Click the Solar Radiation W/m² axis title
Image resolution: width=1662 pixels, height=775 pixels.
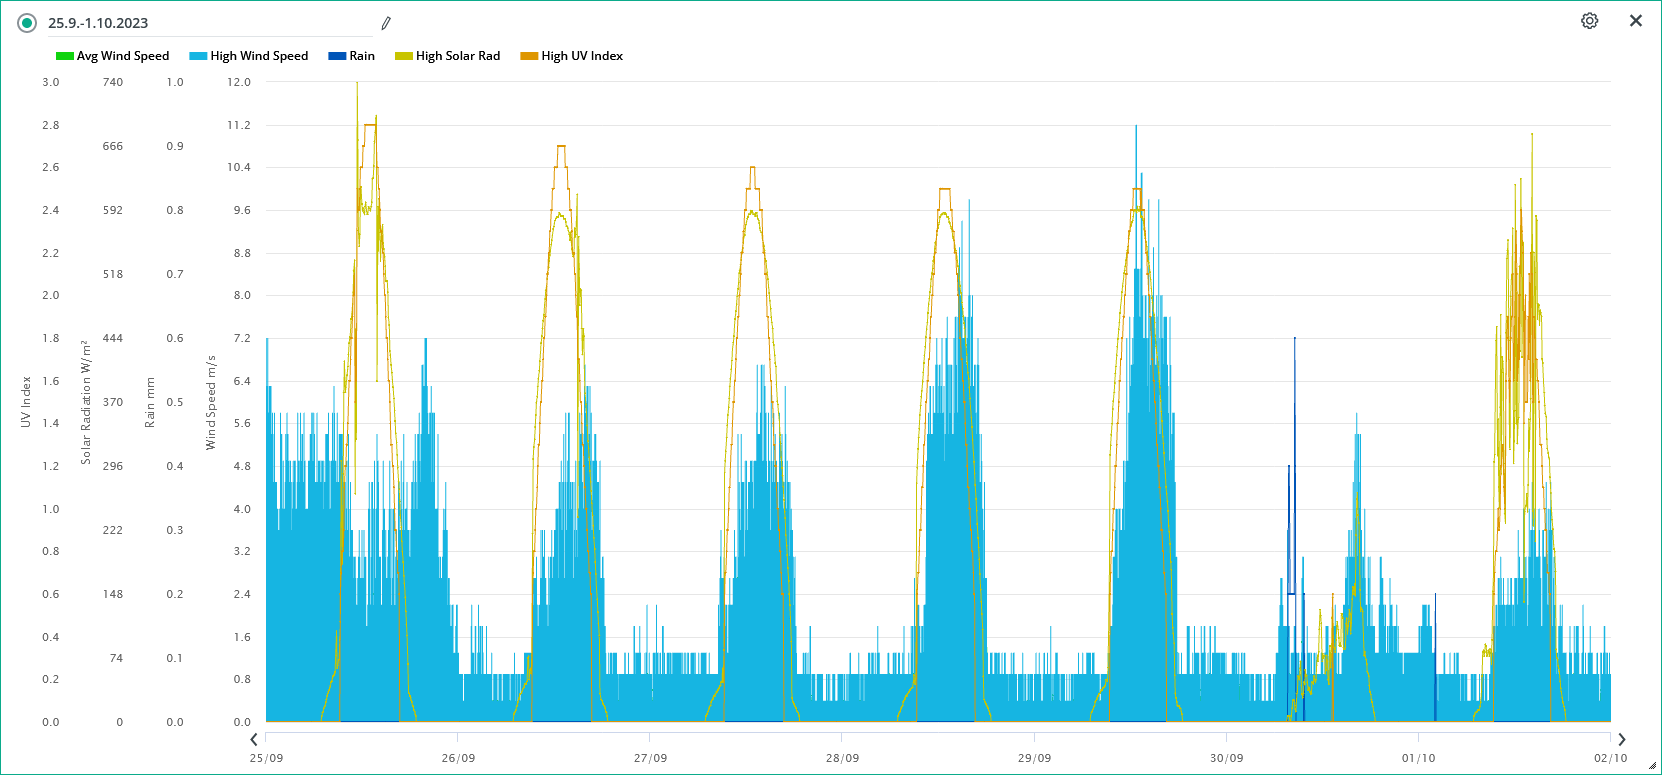pyautogui.click(x=86, y=402)
